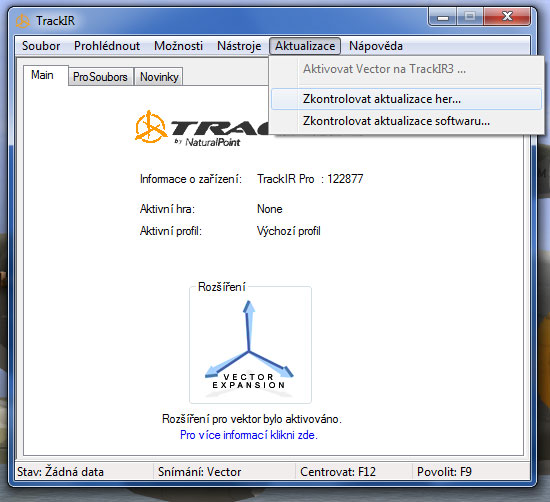Minimize the TrackIR window

[443, 17]
